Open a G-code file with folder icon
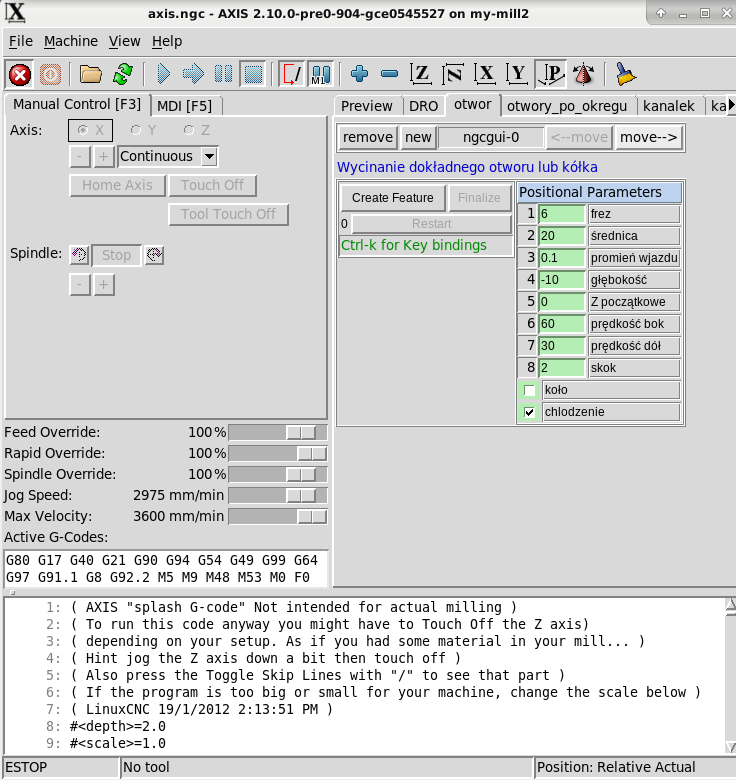 pos(91,75)
